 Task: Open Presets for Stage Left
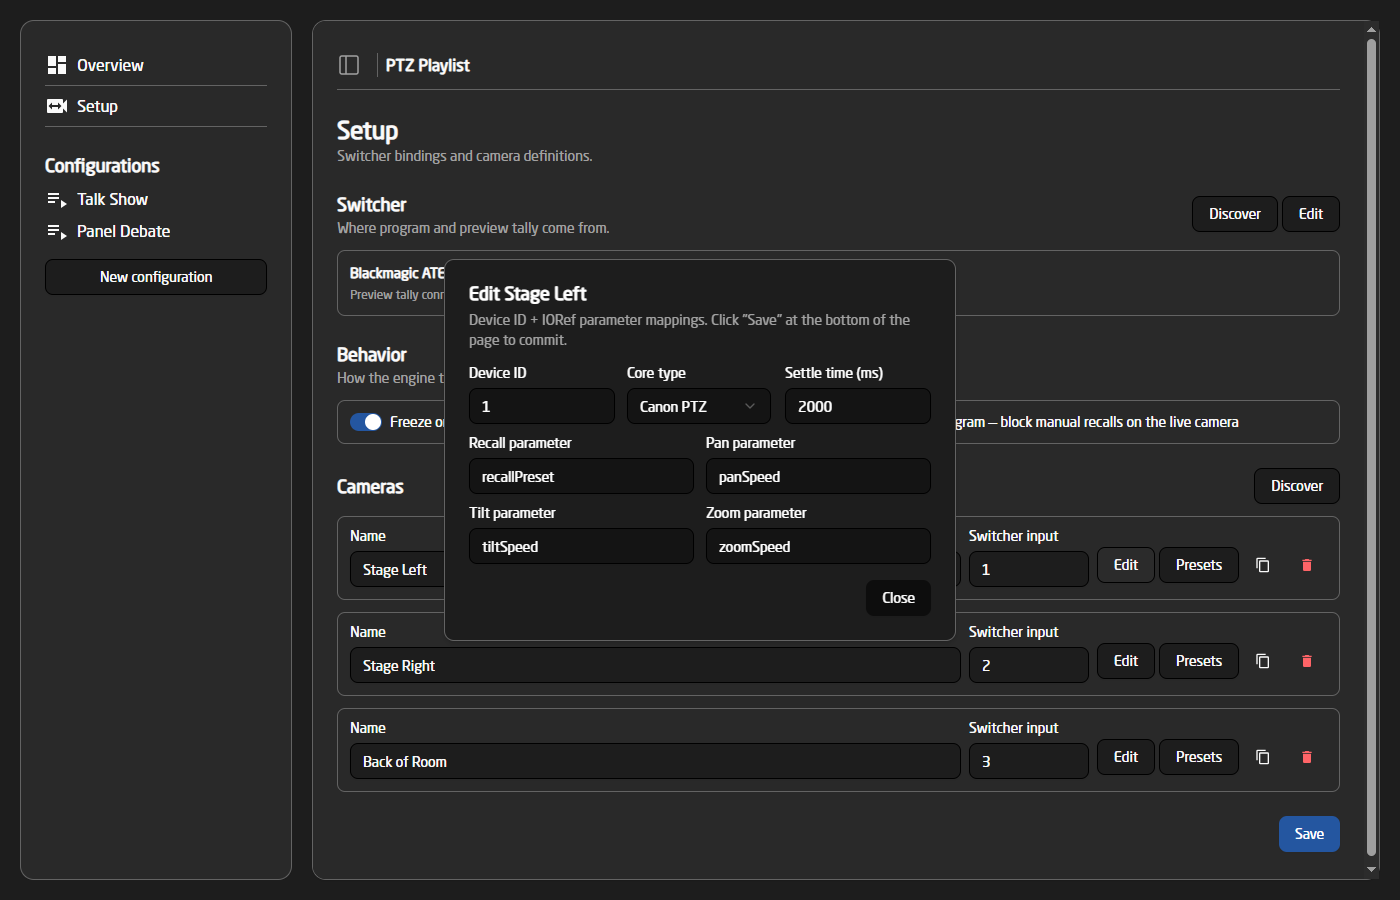pyautogui.click(x=1199, y=565)
